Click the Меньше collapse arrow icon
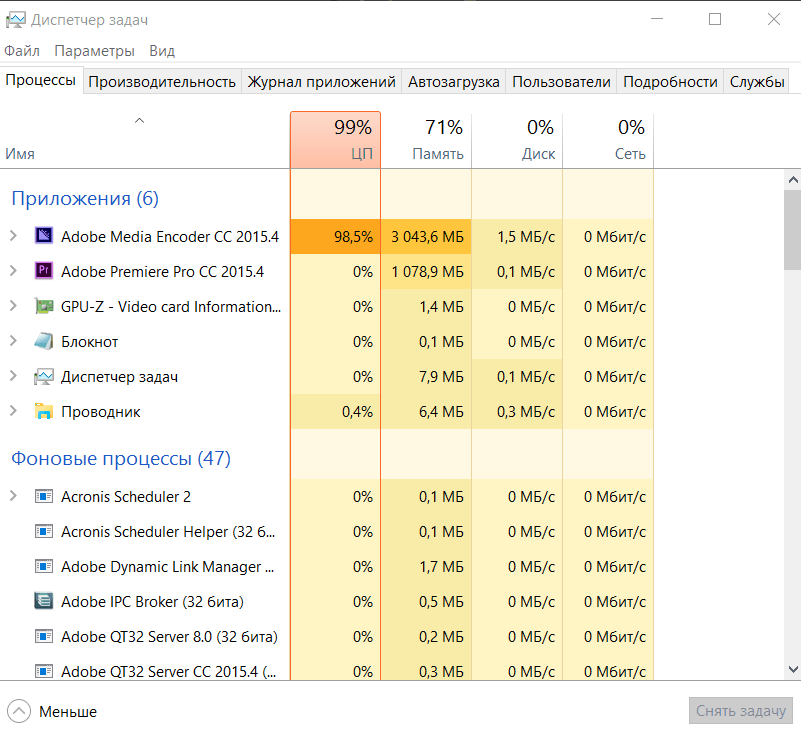The height and width of the screenshot is (738, 801). click(x=19, y=711)
